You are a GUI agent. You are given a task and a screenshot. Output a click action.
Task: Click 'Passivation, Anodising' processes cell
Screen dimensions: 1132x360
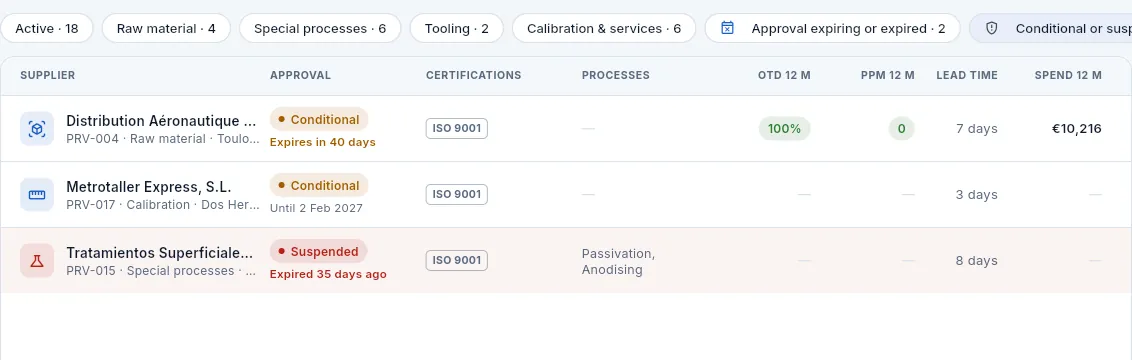click(619, 262)
